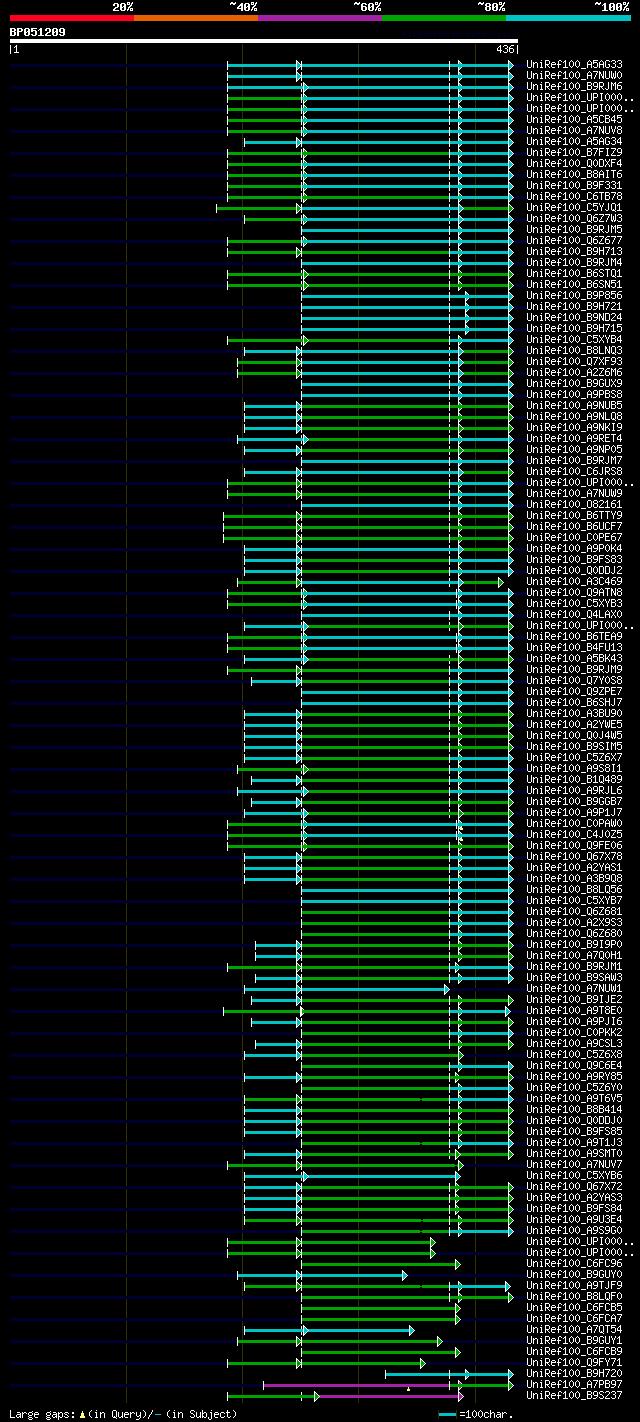
Task: Select the UniRef100_Q9ATN8 label
Action: [573, 592]
